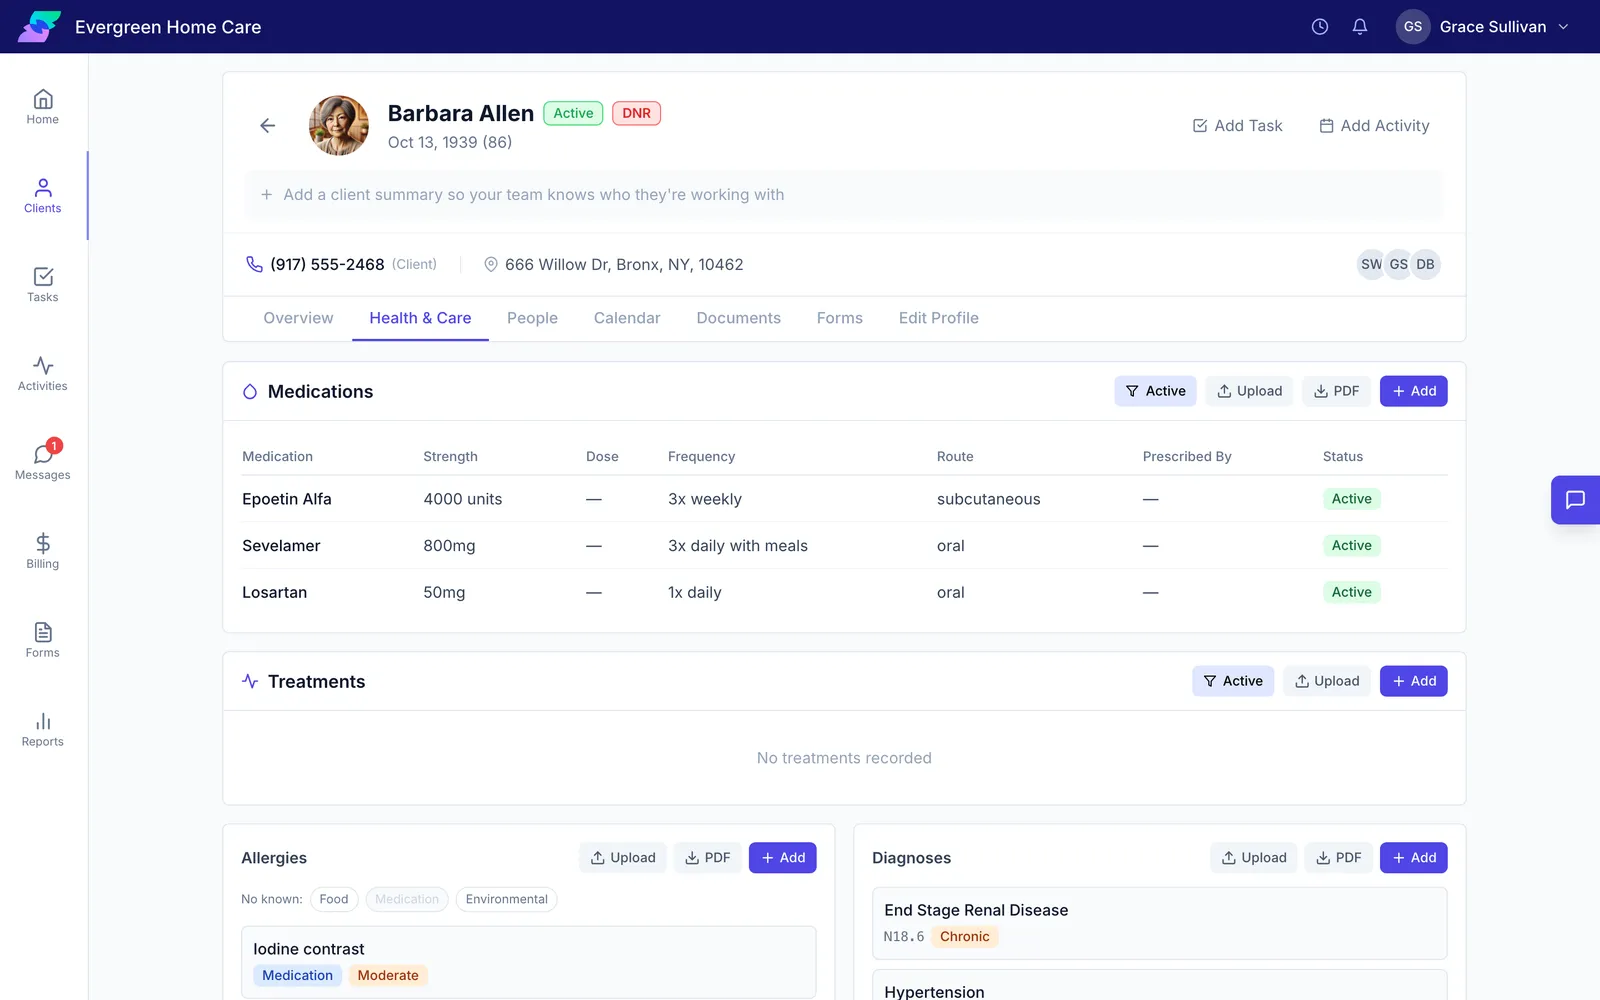This screenshot has width=1600, height=1000.
Task: Add a new treatment
Action: coord(1413,681)
